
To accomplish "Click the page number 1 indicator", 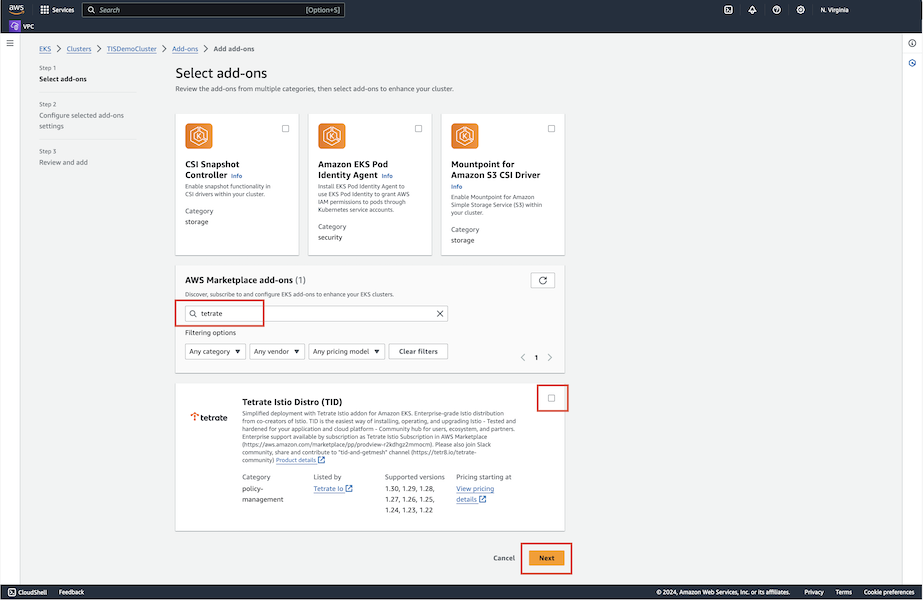I will coord(536,357).
